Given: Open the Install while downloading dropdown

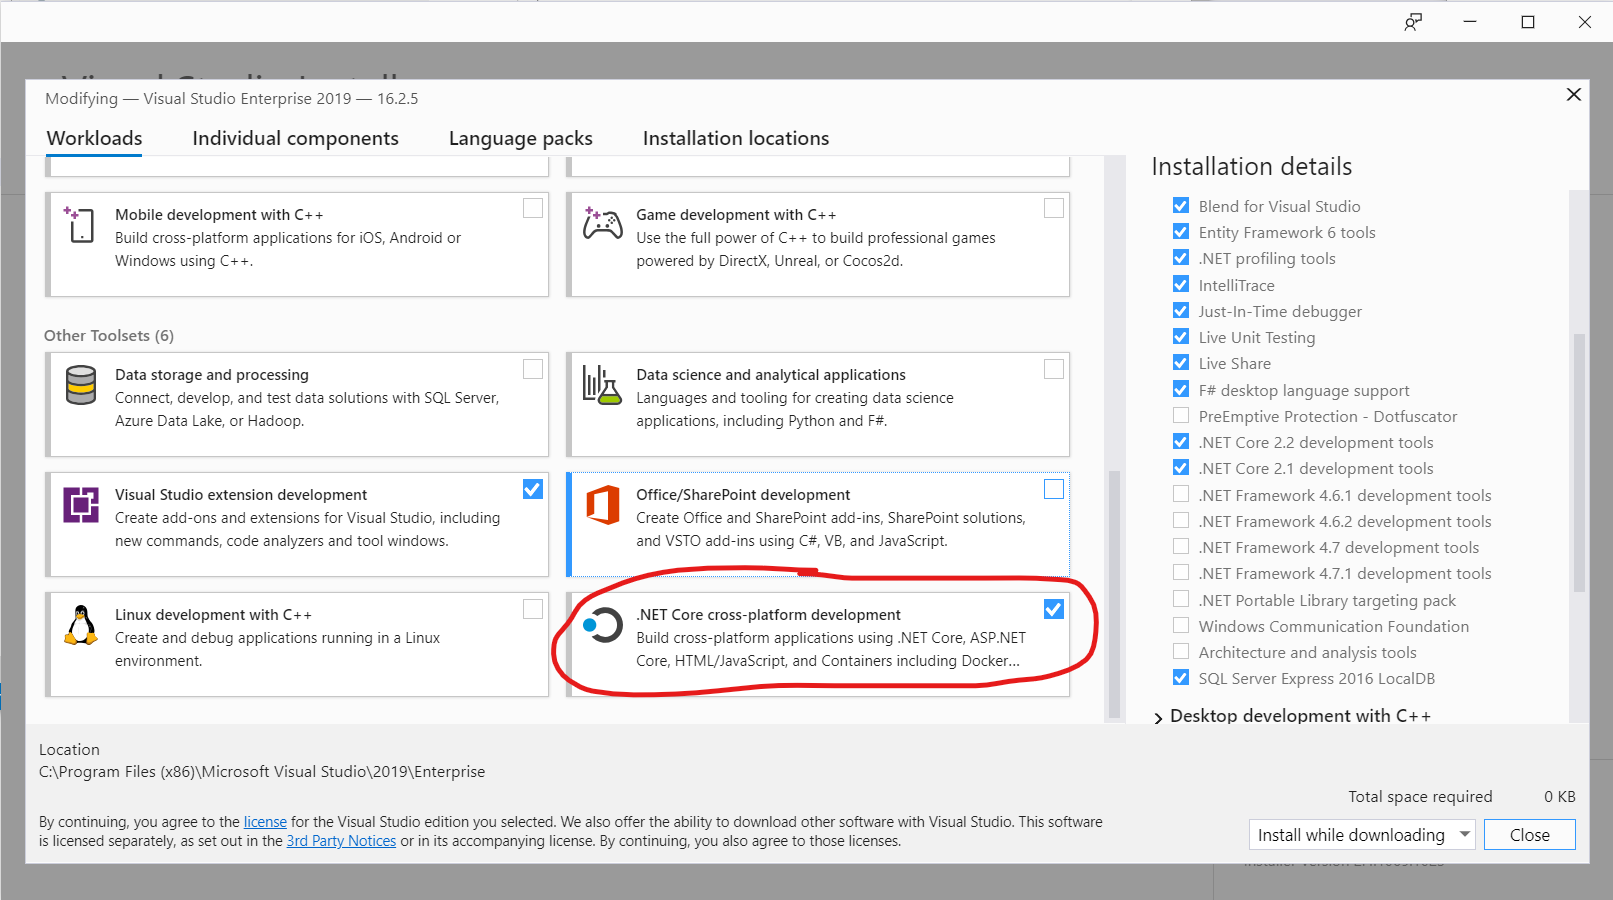Looking at the screenshot, I should 1464,834.
